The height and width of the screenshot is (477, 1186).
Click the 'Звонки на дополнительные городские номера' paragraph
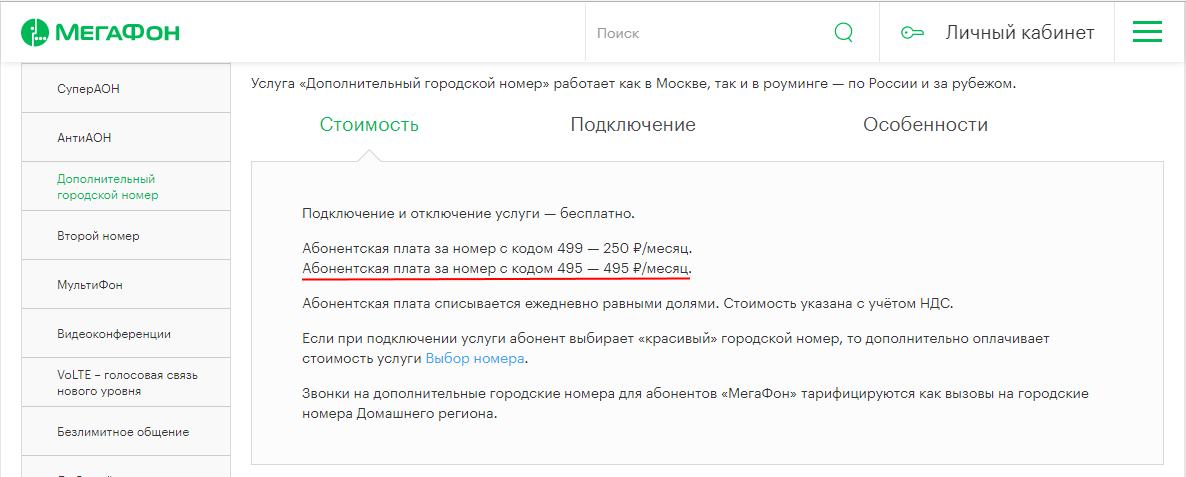(695, 404)
